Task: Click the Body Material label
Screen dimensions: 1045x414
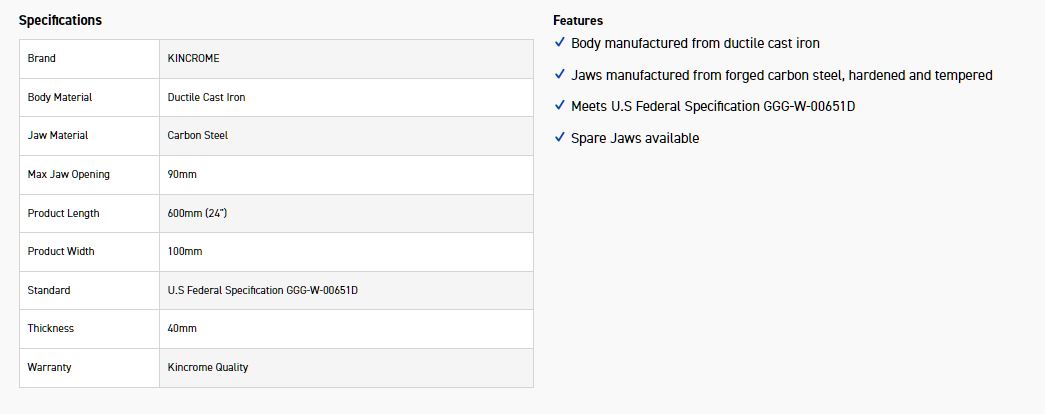Action: [60, 97]
